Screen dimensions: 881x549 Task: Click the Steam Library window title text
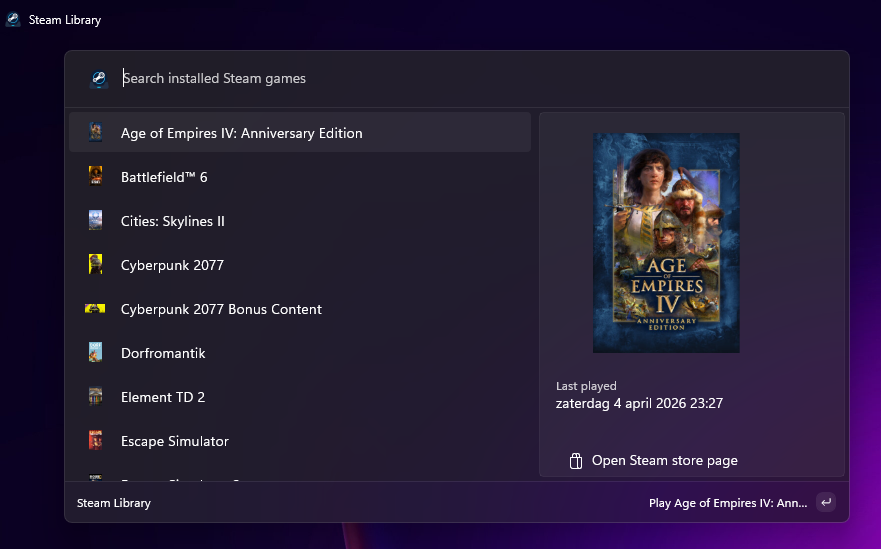(65, 20)
